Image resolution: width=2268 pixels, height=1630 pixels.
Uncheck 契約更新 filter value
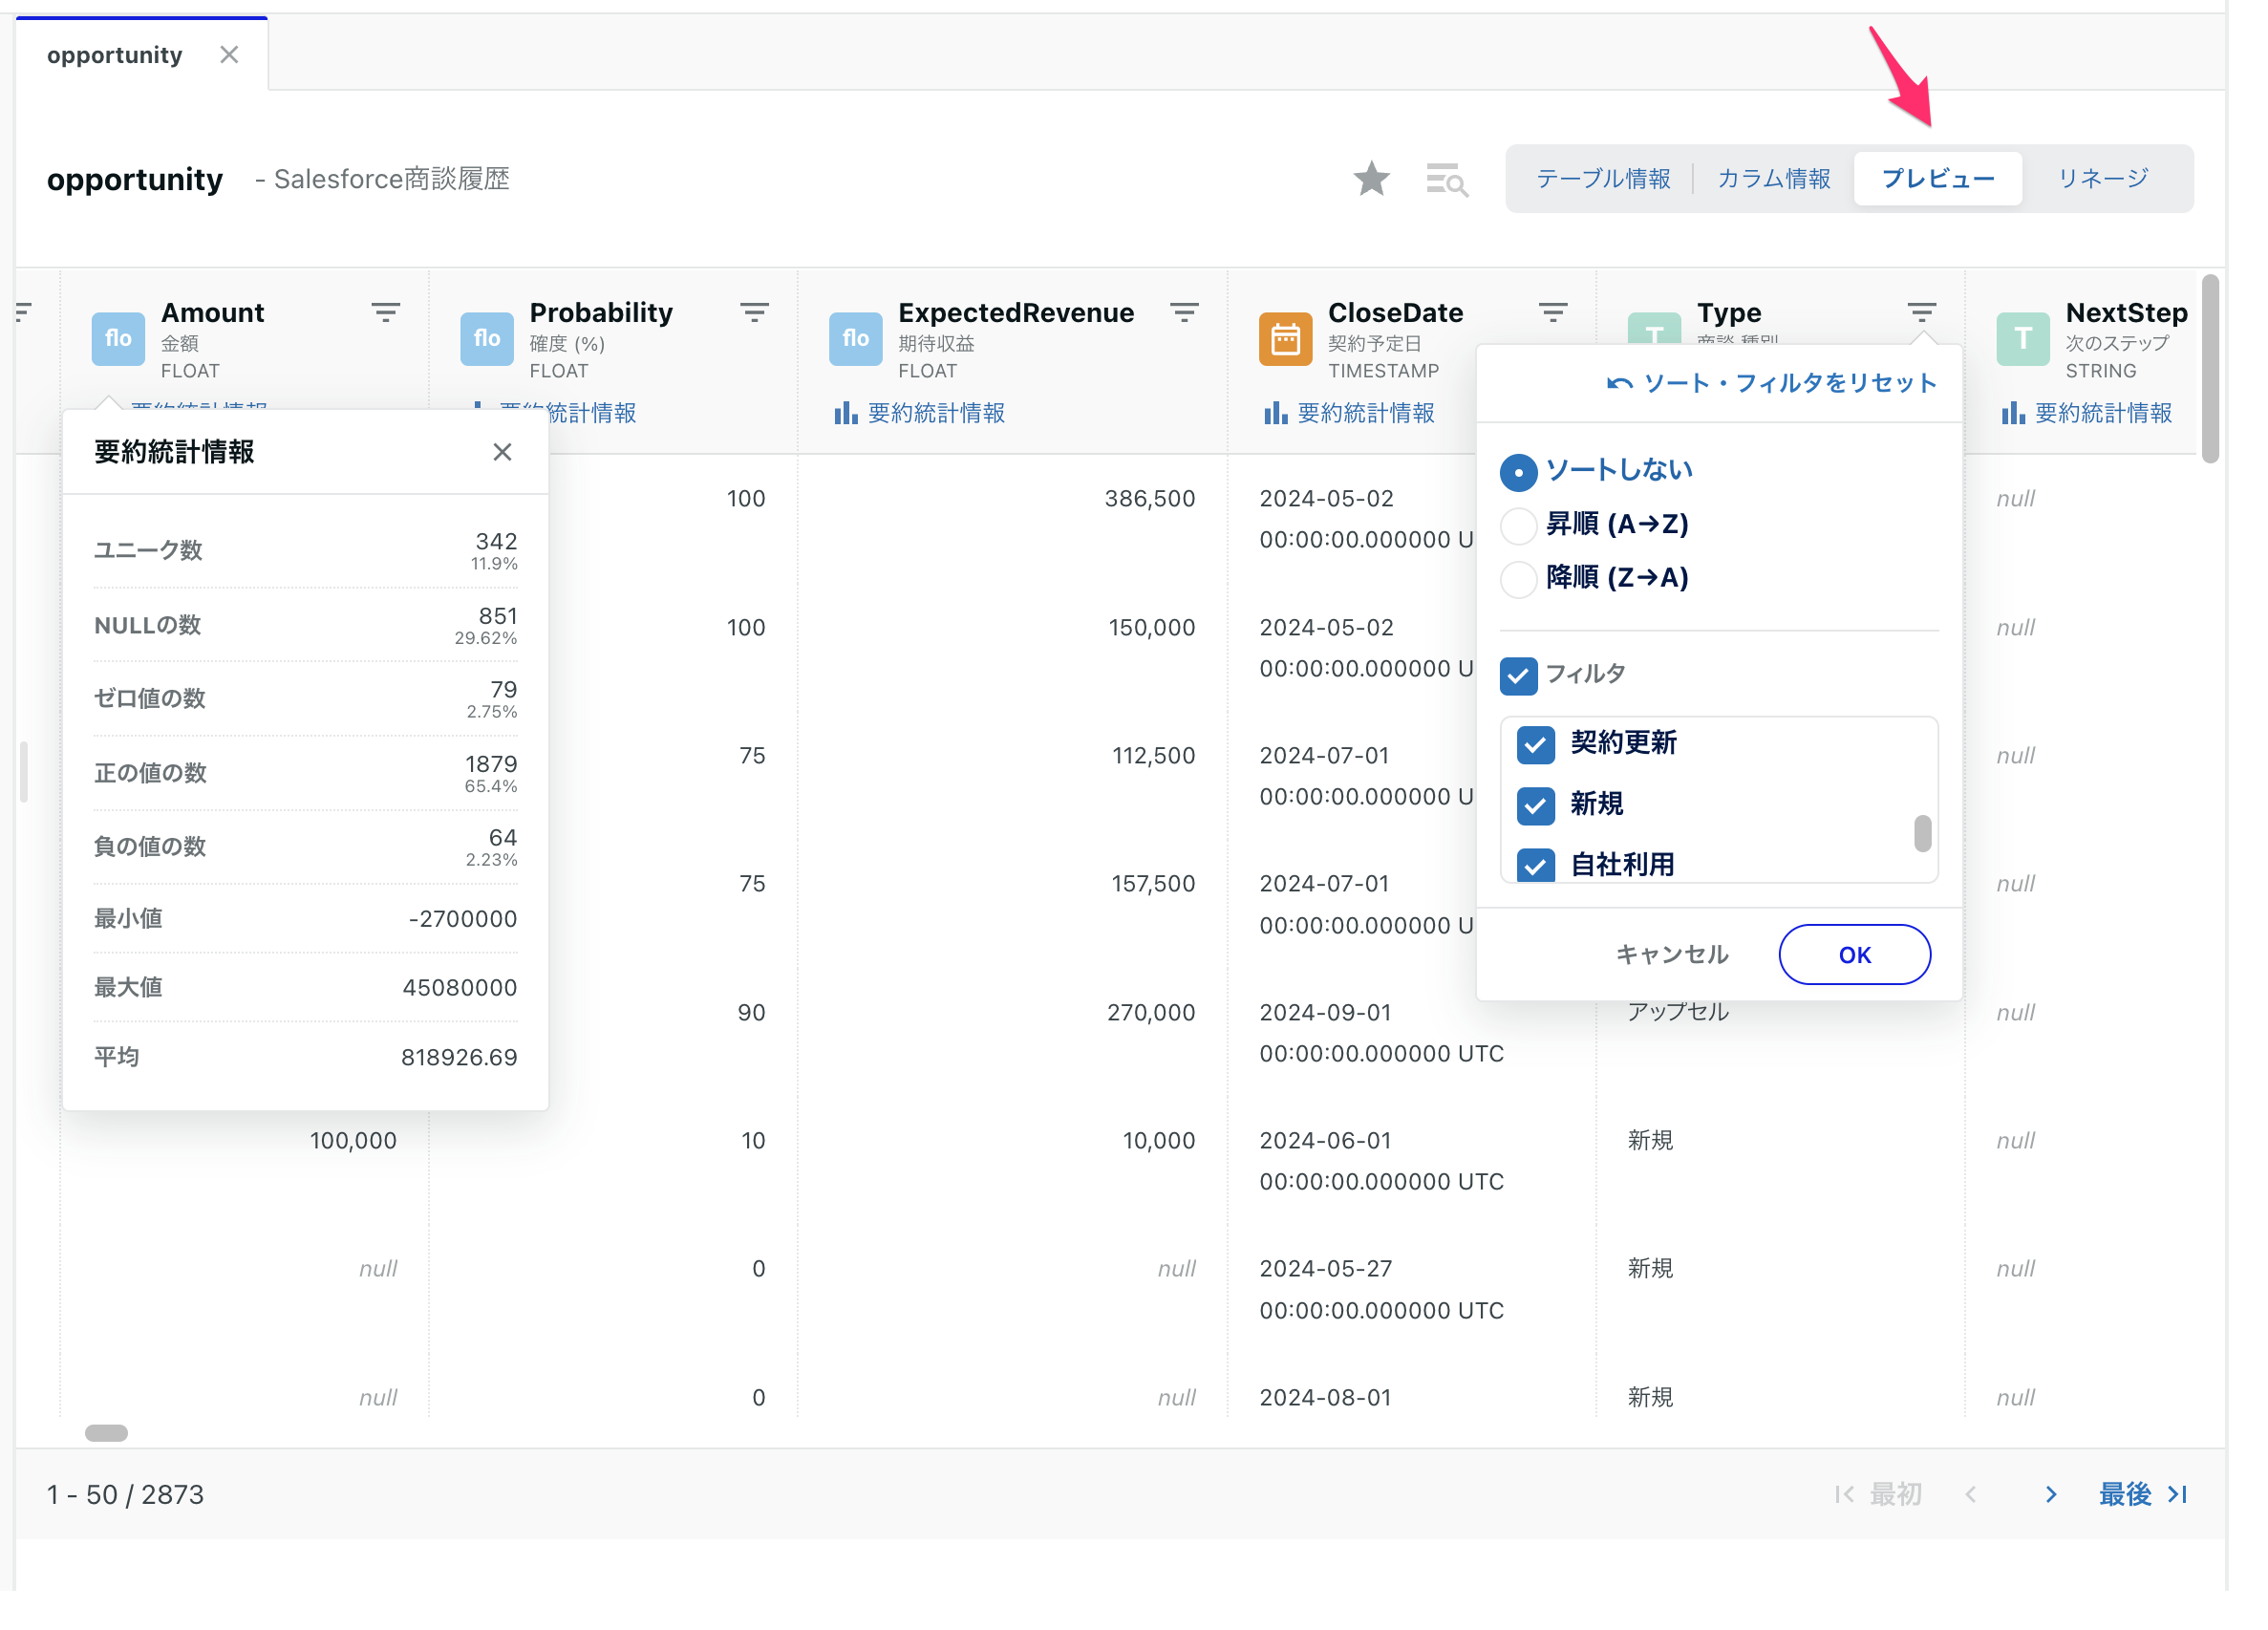1535,744
